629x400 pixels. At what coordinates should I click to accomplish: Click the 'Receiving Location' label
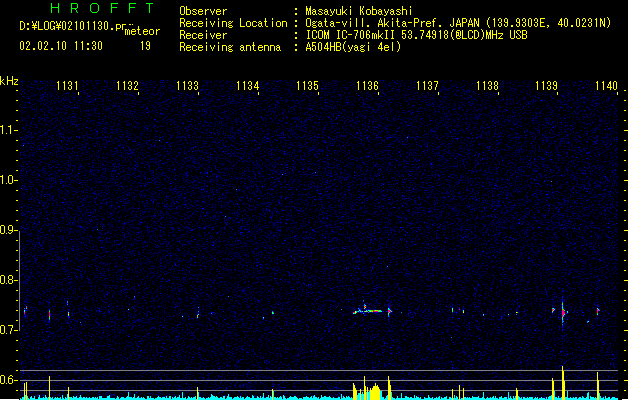(233, 23)
